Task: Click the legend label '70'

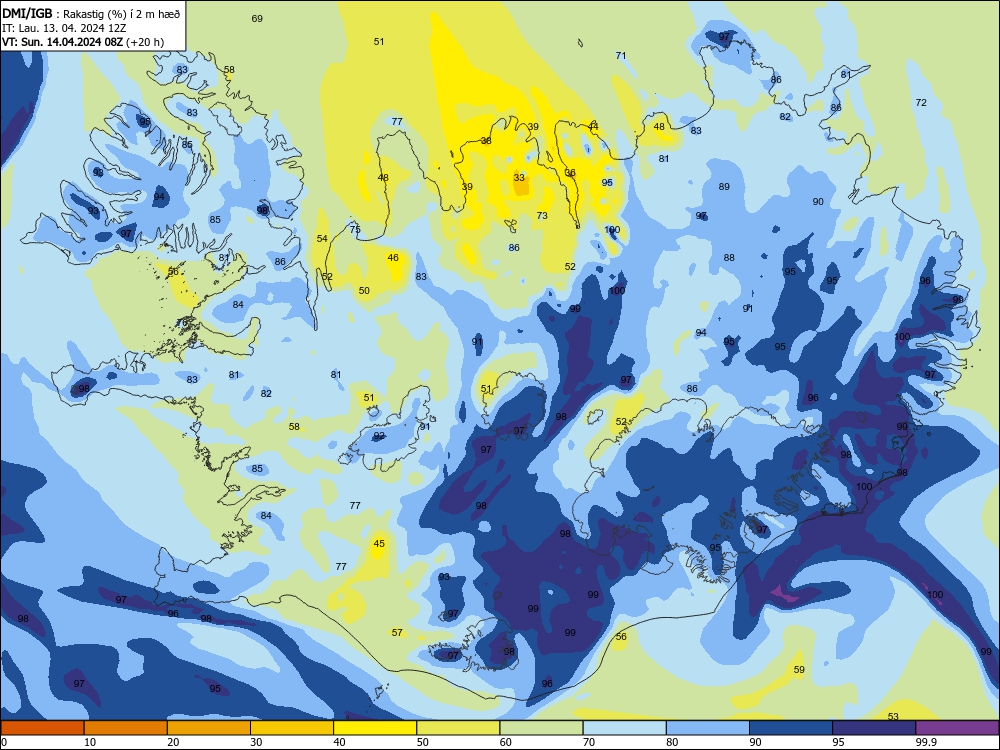Action: tap(589, 742)
